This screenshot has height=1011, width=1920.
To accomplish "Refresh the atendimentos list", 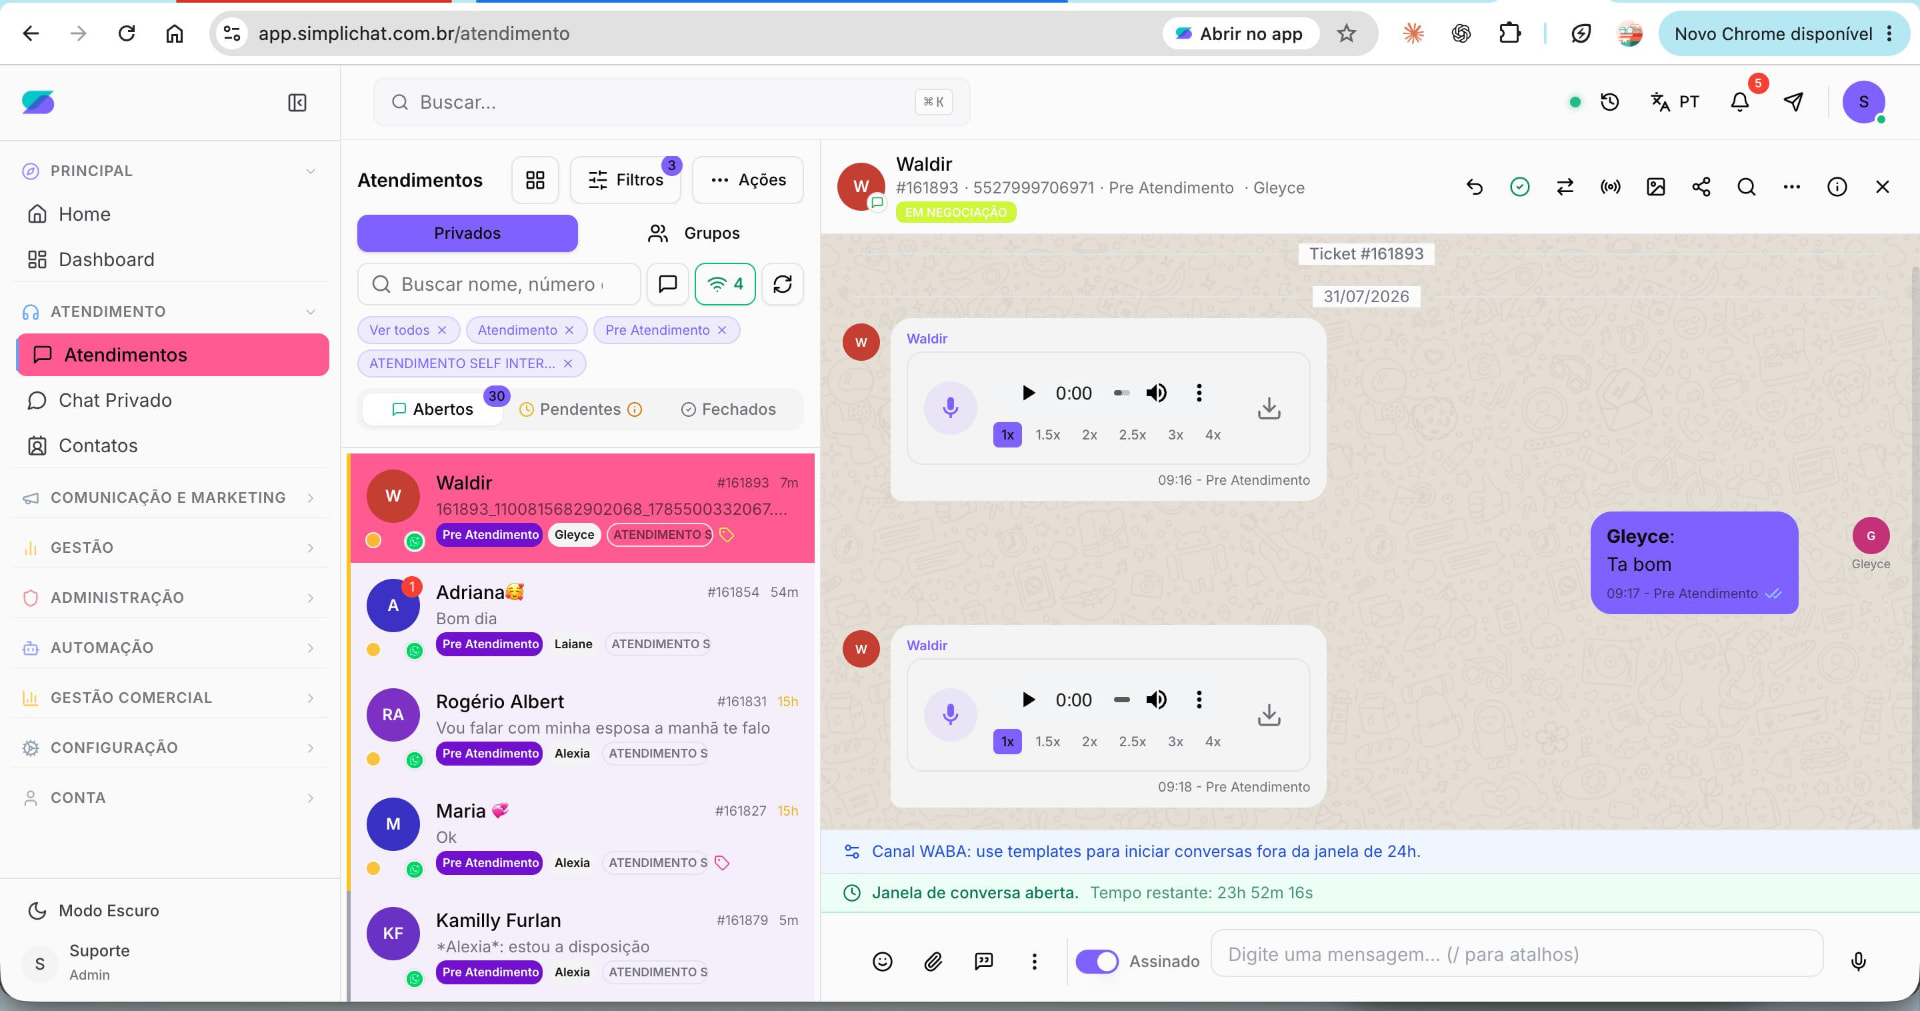I will tap(783, 284).
